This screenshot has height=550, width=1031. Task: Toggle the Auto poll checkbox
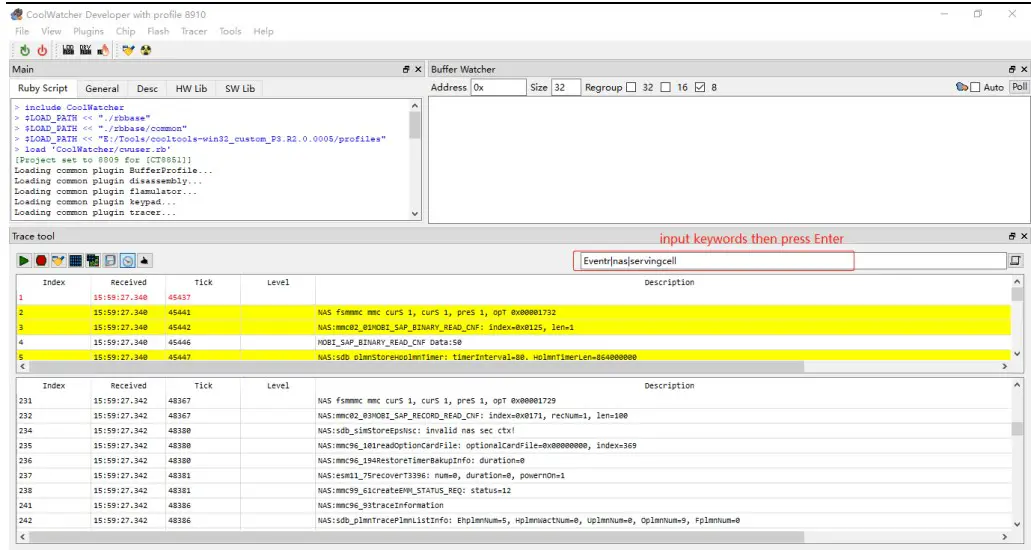pyautogui.click(x=975, y=88)
